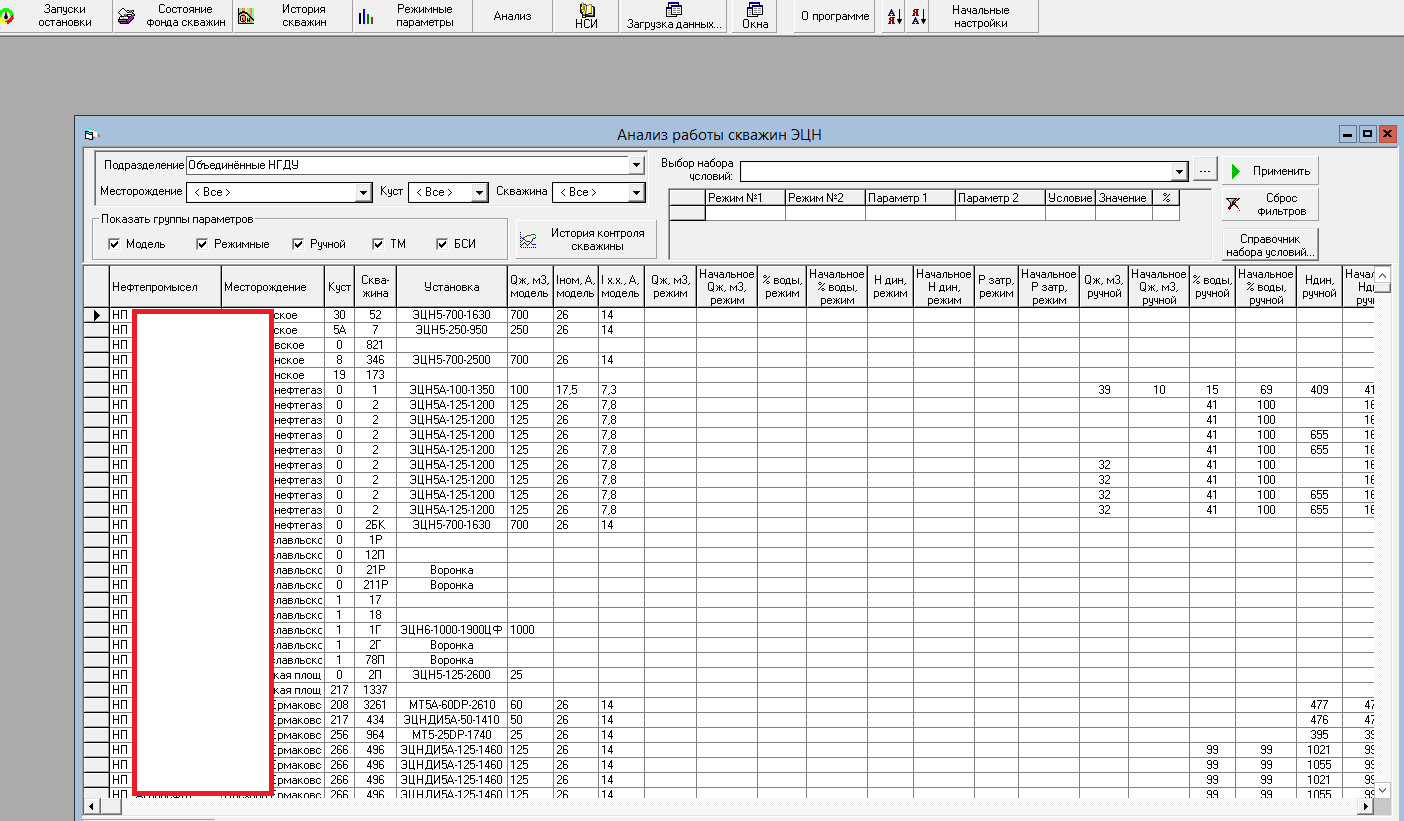Screen dimensions: 1404x821
Task: Click the Р затр, режим column header
Action: point(996,287)
